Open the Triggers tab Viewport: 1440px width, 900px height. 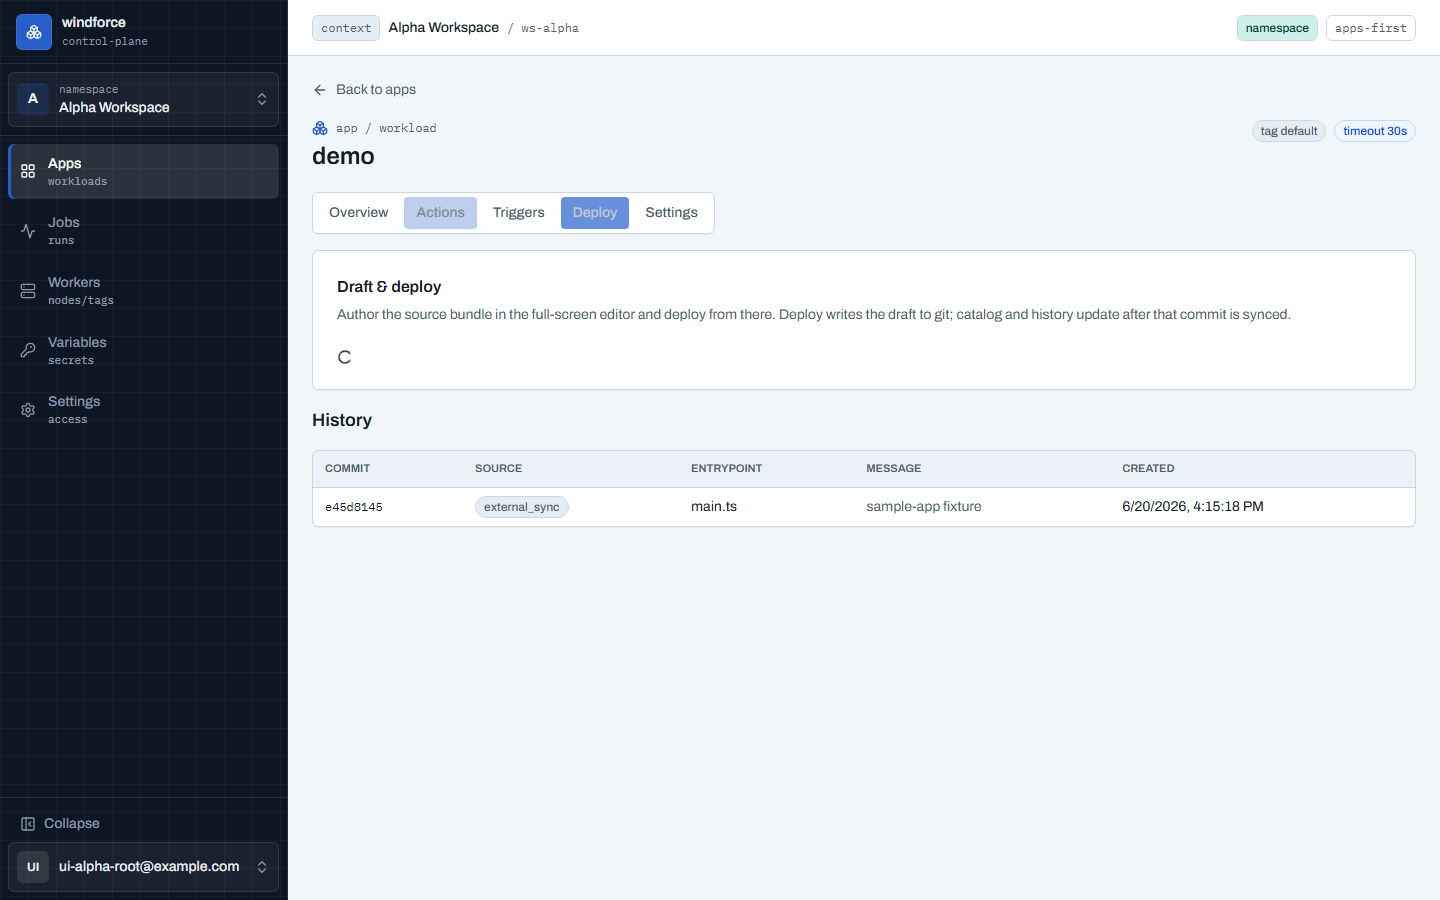[519, 213]
